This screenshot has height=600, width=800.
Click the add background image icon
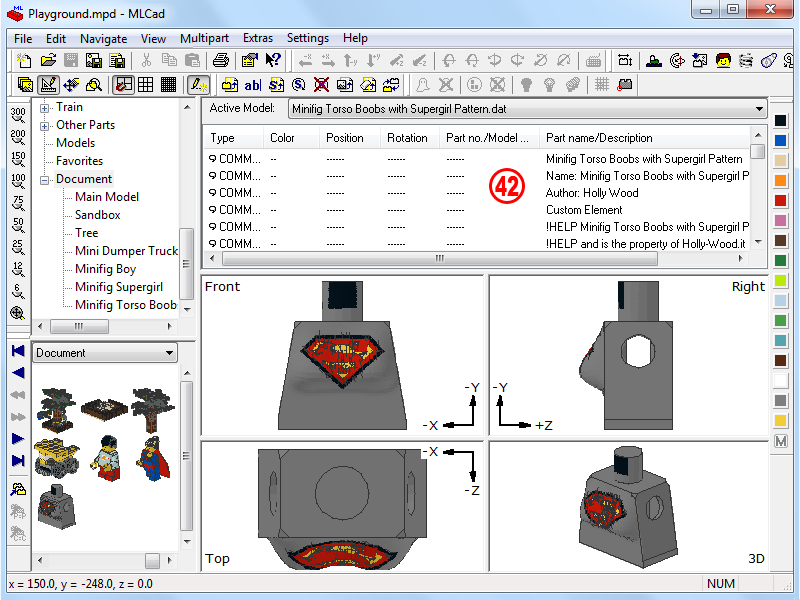pyautogui.click(x=345, y=85)
